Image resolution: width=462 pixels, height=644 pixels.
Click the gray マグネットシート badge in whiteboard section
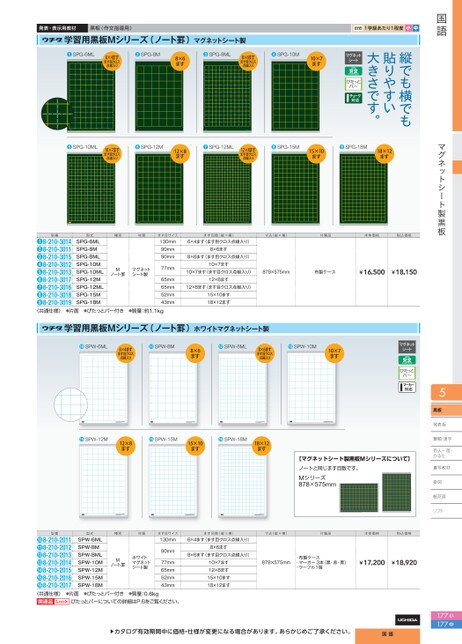tap(407, 347)
